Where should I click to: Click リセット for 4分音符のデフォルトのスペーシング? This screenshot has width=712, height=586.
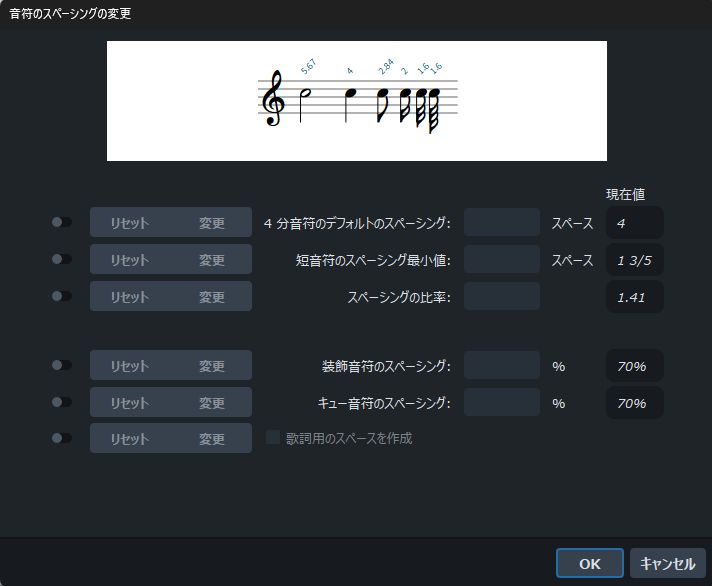click(130, 223)
